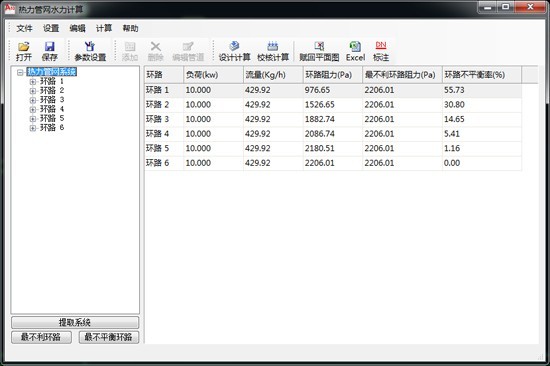The image size is (550, 366).
Task: Export results to Excel
Action: point(355,51)
